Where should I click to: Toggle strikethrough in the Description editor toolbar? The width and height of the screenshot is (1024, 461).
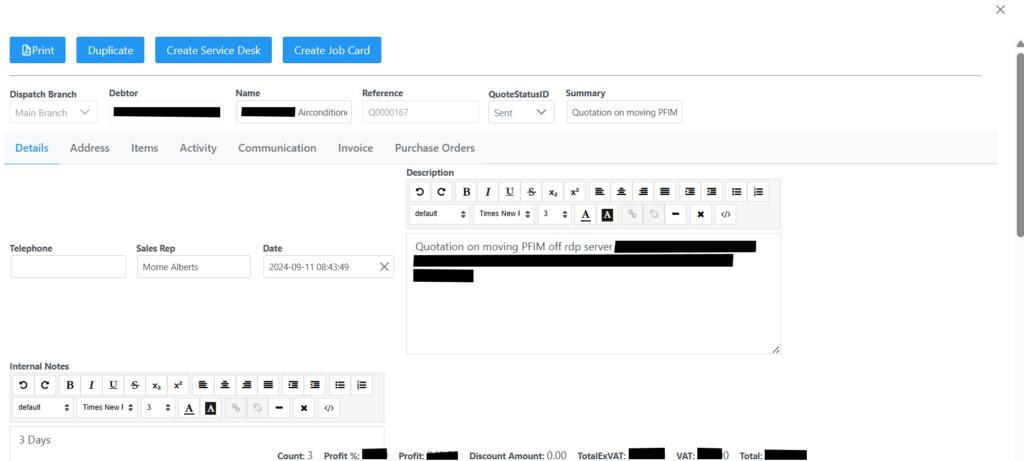point(531,192)
